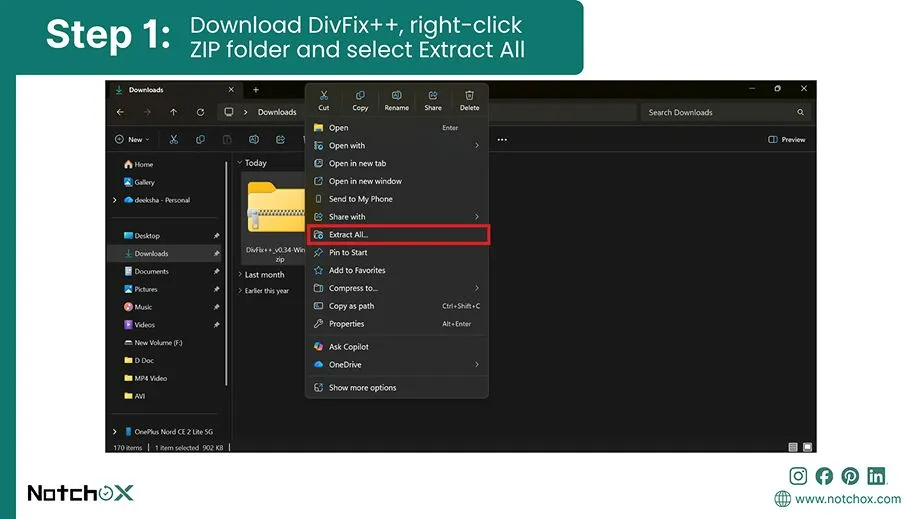The height and width of the screenshot is (519, 922).
Task: Click the This PC monitor icon in address bar
Action: pos(229,112)
